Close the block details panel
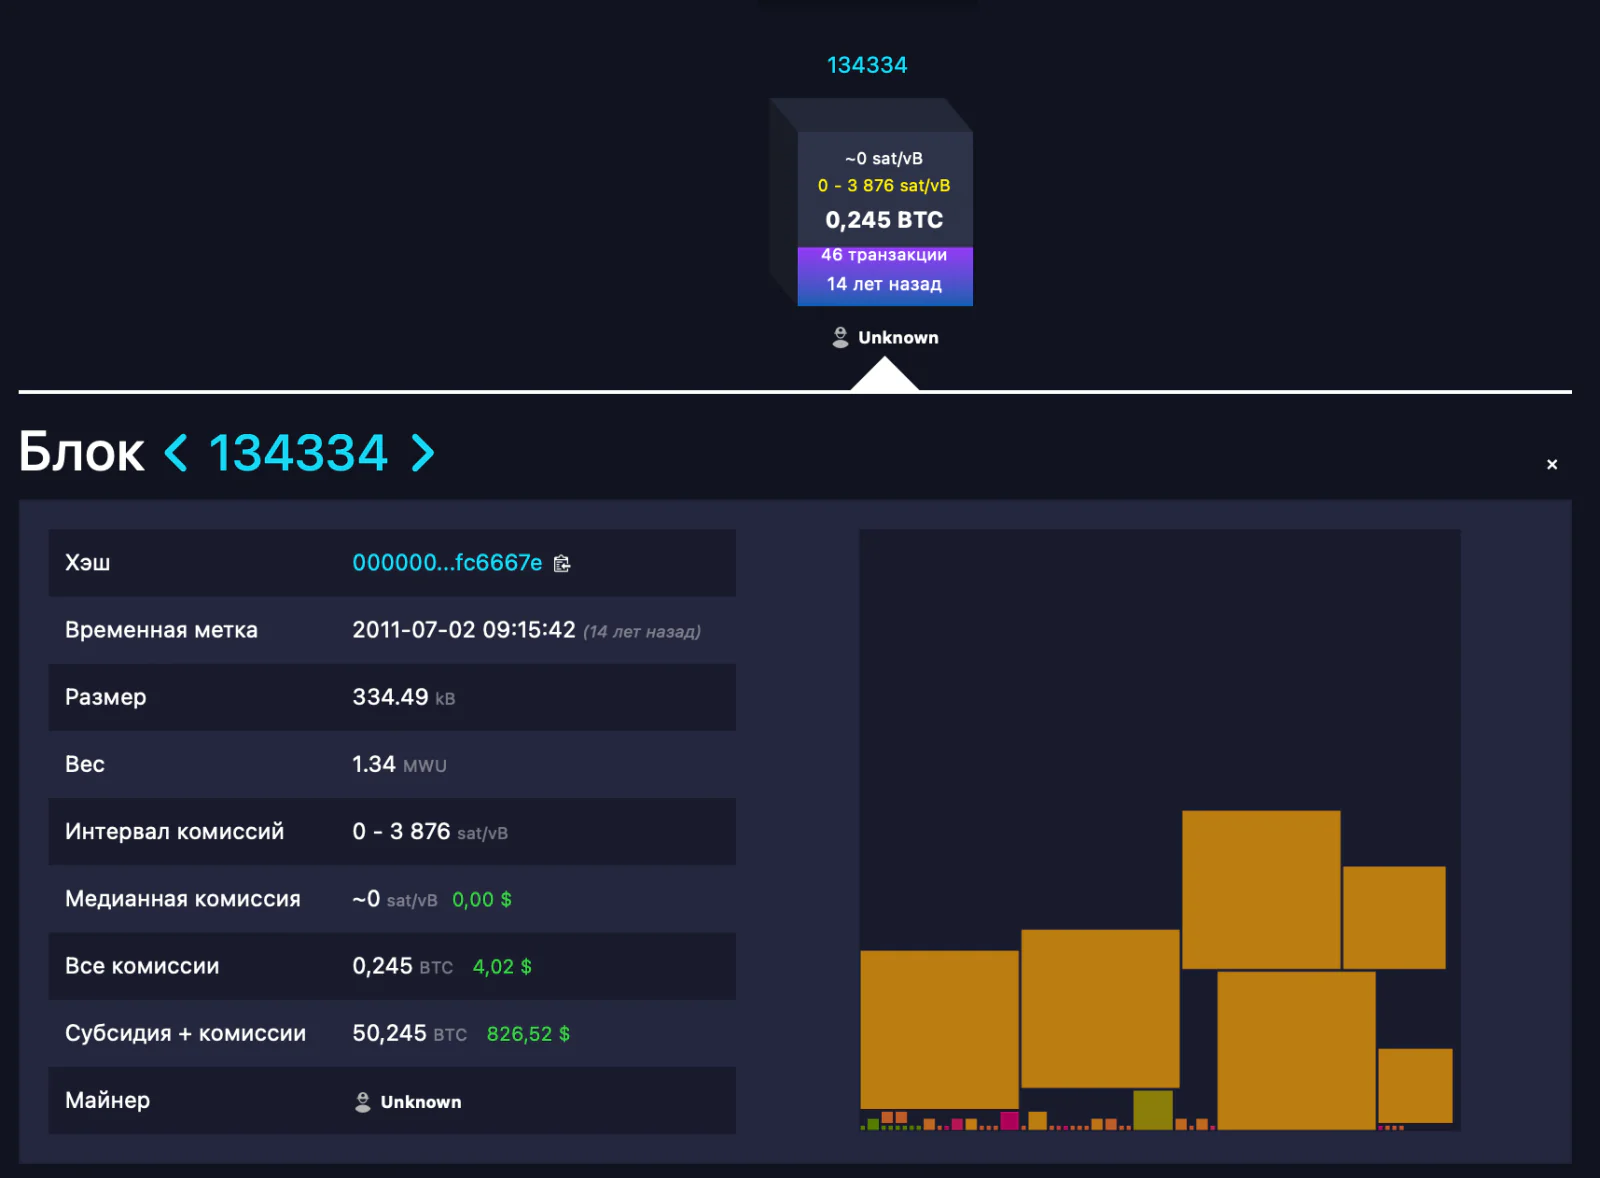The width and height of the screenshot is (1600, 1178). pyautogui.click(x=1552, y=464)
